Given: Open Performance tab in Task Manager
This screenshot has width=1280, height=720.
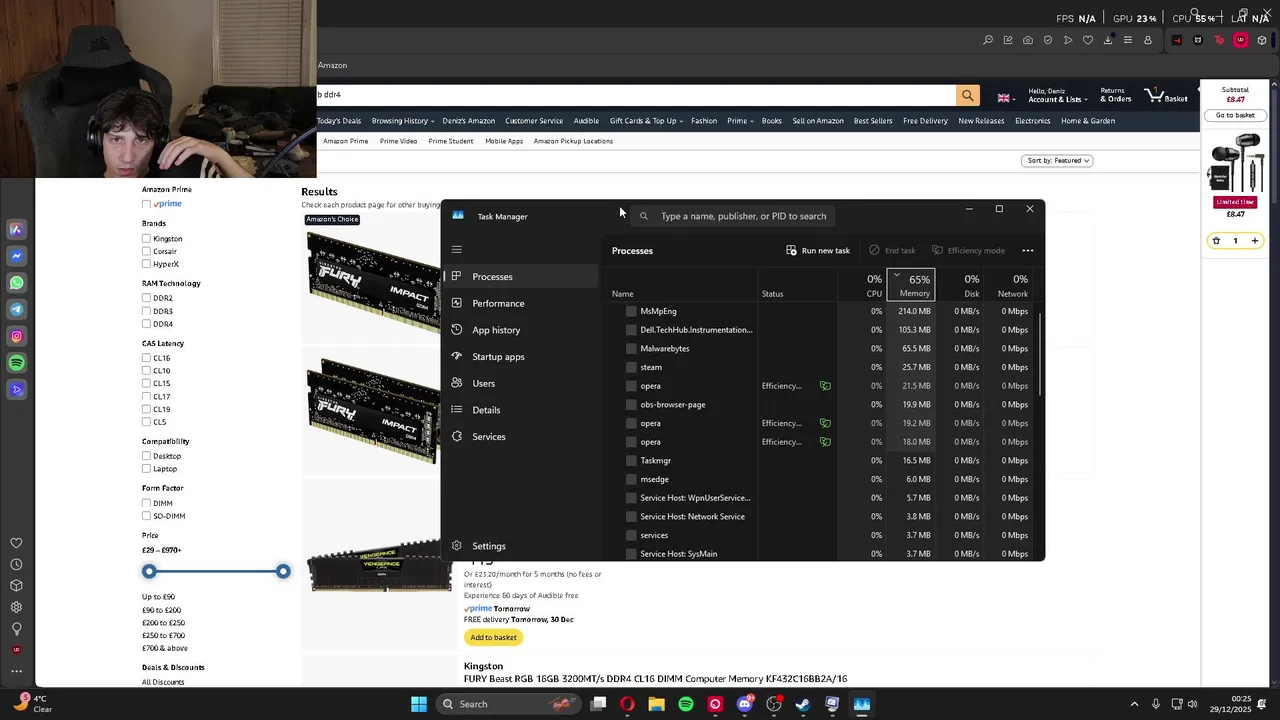Looking at the screenshot, I should pyautogui.click(x=520, y=303).
